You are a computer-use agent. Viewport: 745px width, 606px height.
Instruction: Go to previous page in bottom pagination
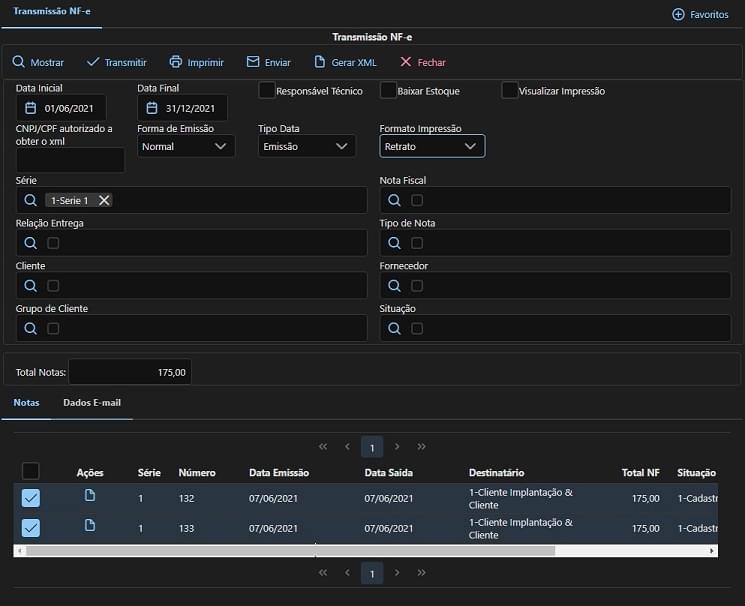pos(347,572)
